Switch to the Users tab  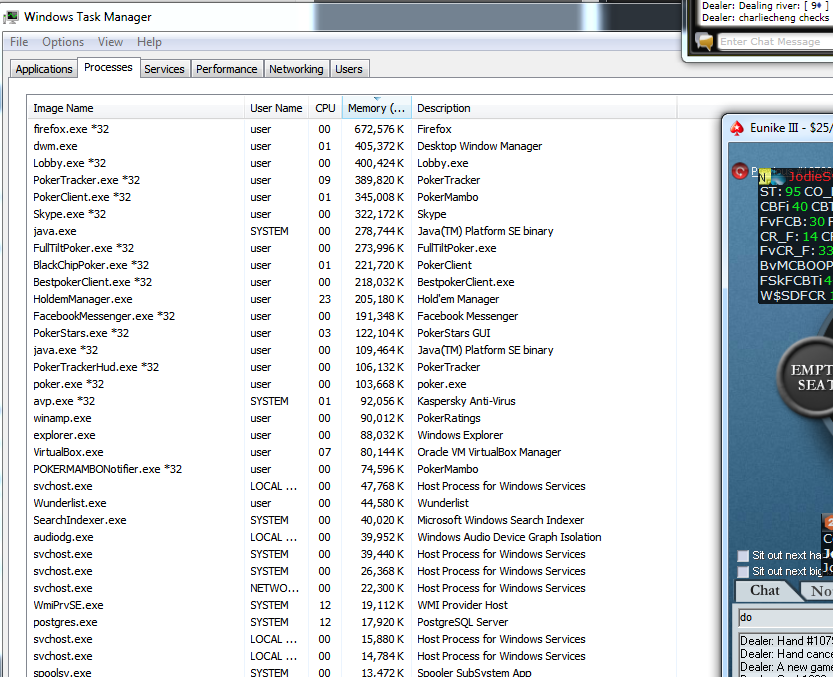349,69
